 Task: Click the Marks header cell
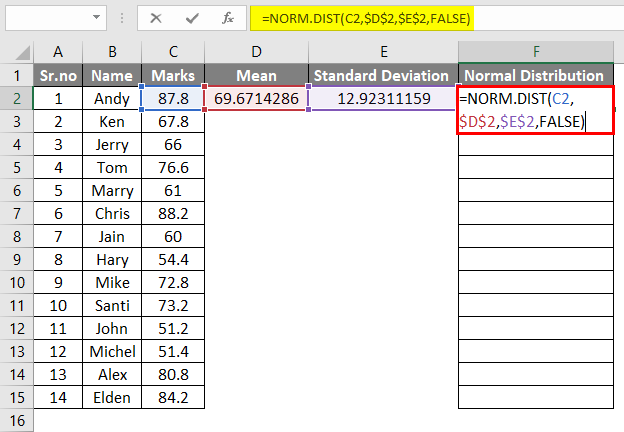pyautogui.click(x=174, y=75)
